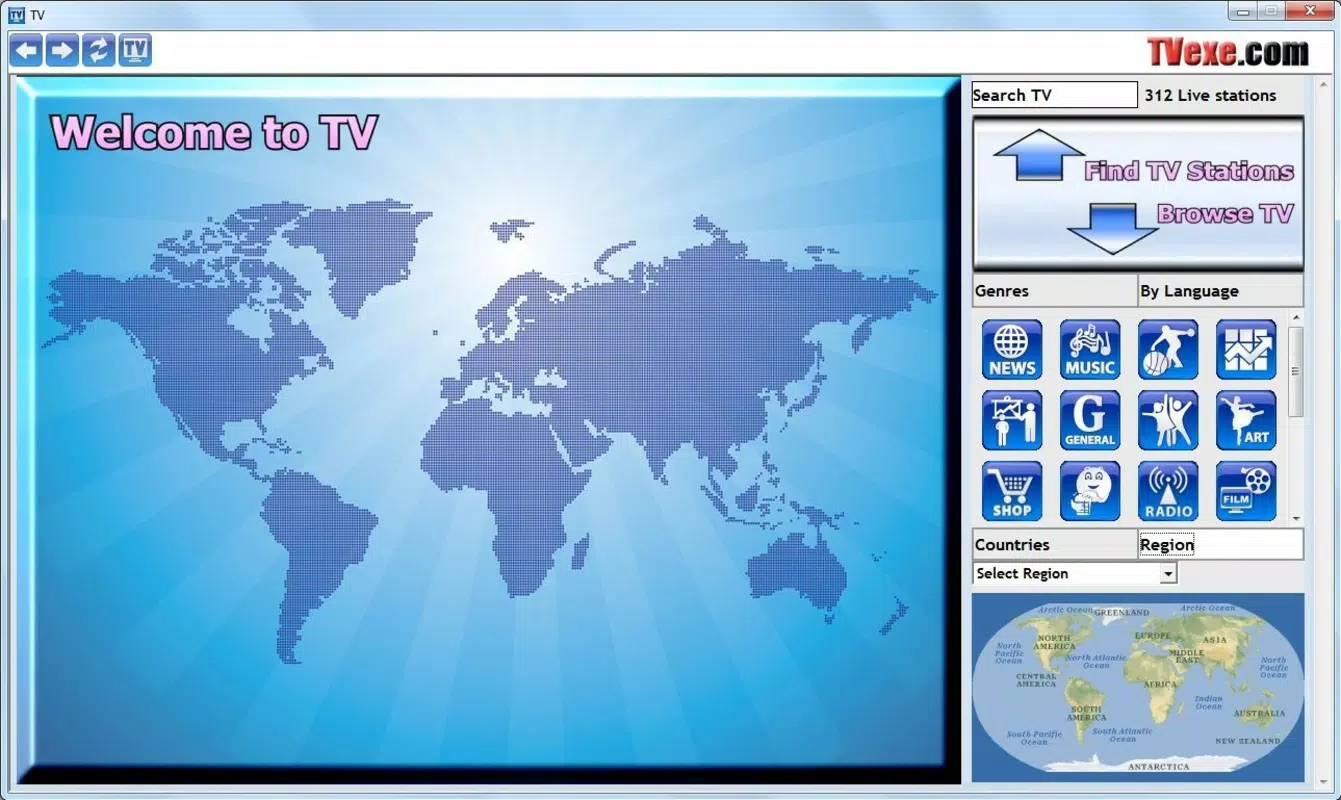Screen dimensions: 1341x800
Task: Refresh using the circular arrows toolbar icon
Action: 98,50
